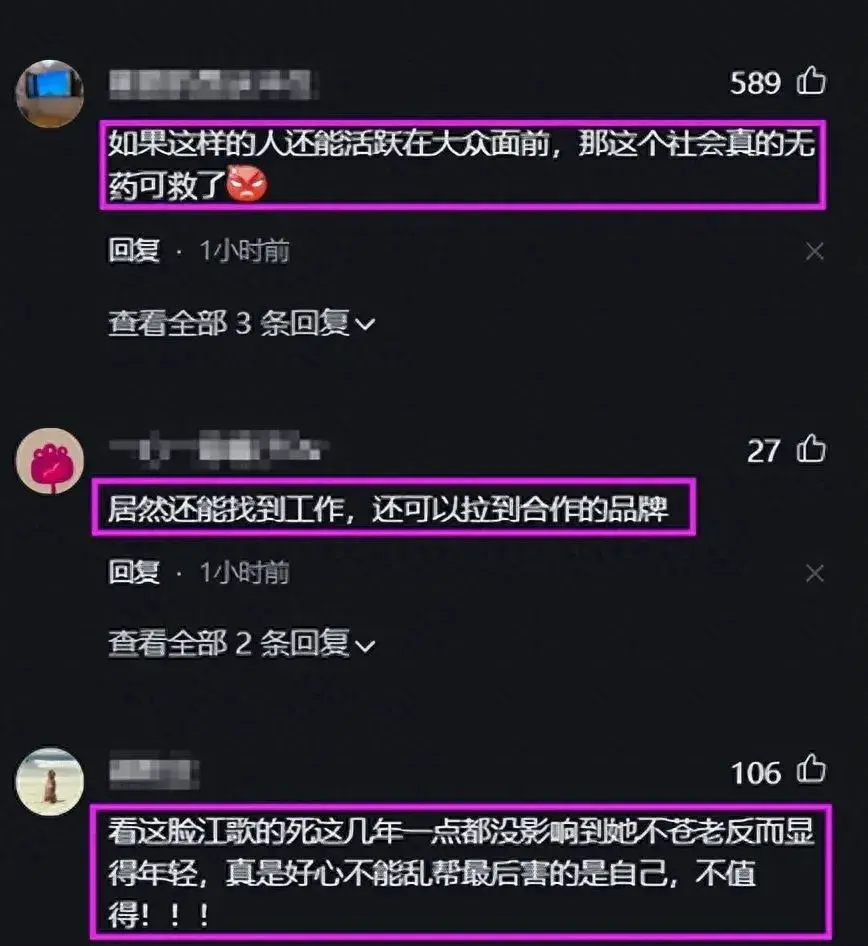868x946 pixels.
Task: Click the chevron next to 2 条回复
Action: pos(364,646)
